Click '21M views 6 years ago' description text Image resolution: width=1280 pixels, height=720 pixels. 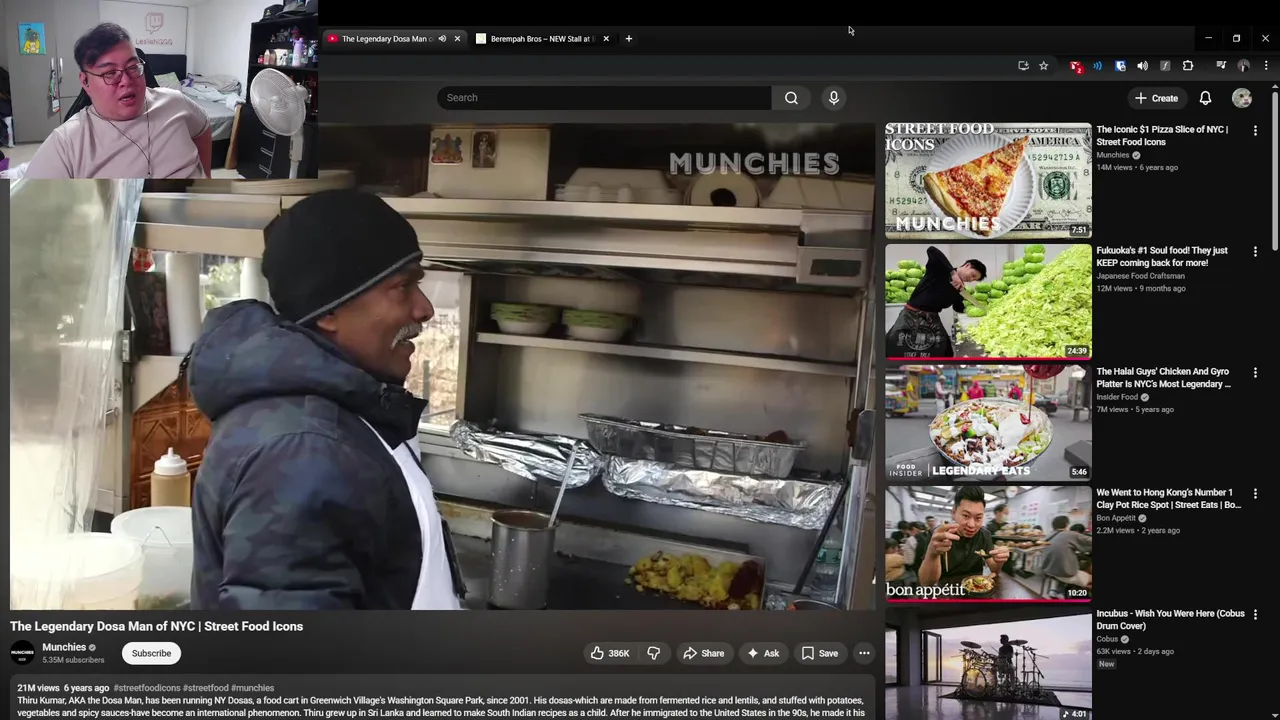click(x=63, y=688)
